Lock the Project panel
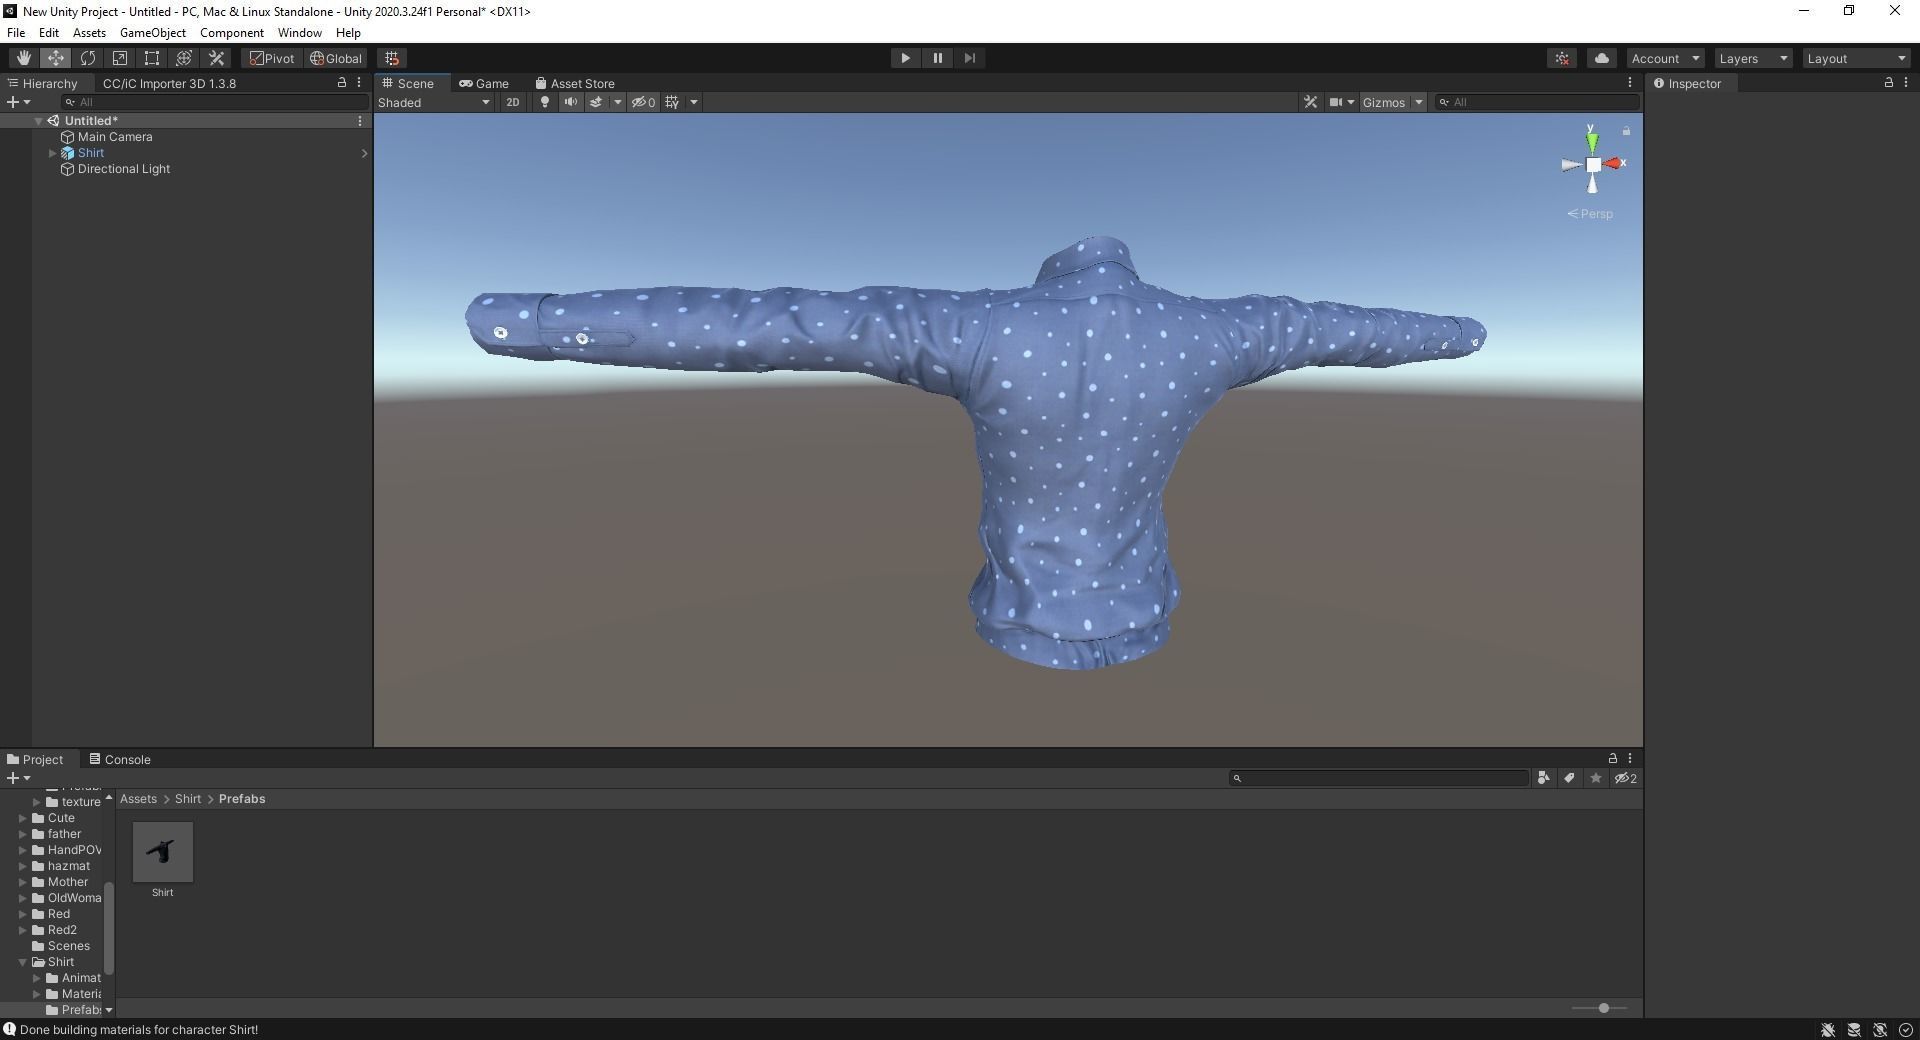The width and height of the screenshot is (1920, 1040). (x=1612, y=758)
